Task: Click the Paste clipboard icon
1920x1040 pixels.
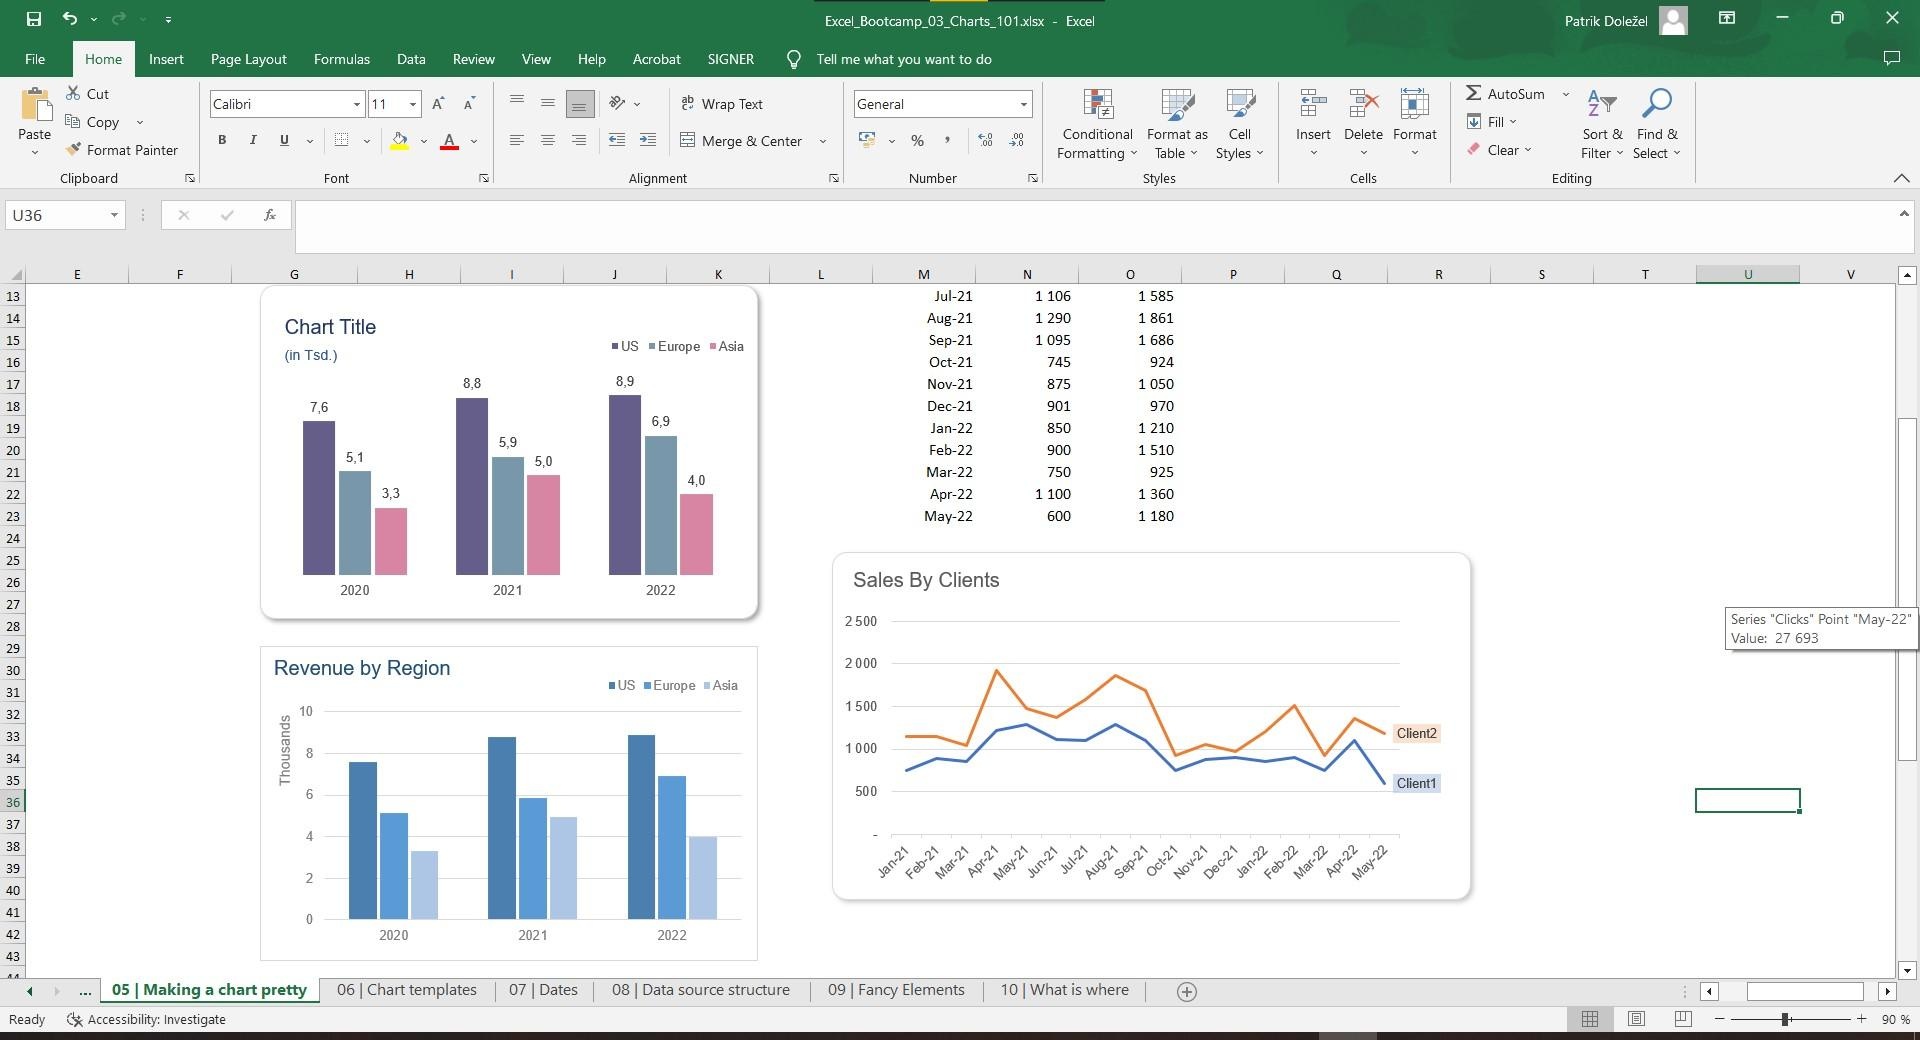Action: point(34,105)
